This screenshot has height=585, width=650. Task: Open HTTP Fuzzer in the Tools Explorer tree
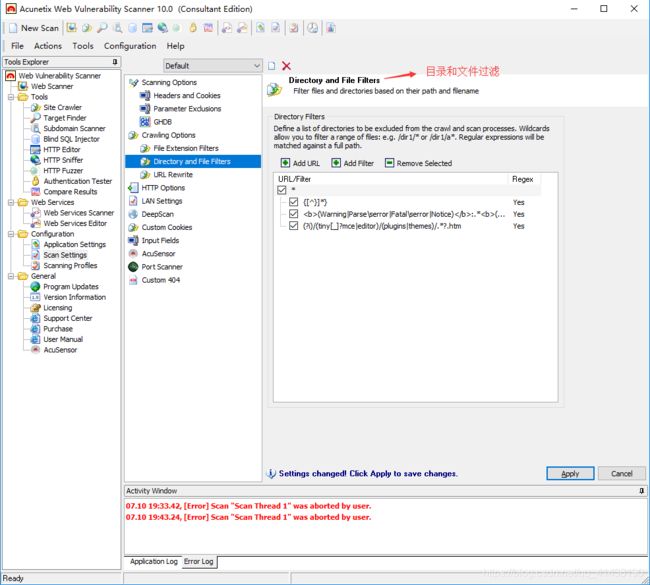tap(63, 170)
